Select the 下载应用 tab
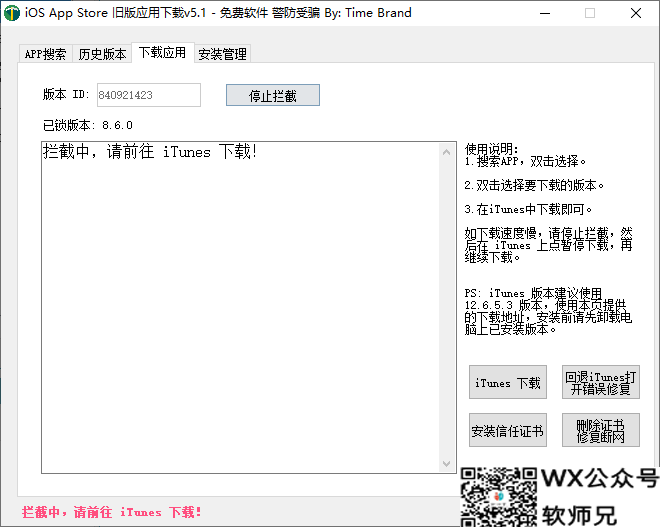This screenshot has width=660, height=527. (162, 53)
